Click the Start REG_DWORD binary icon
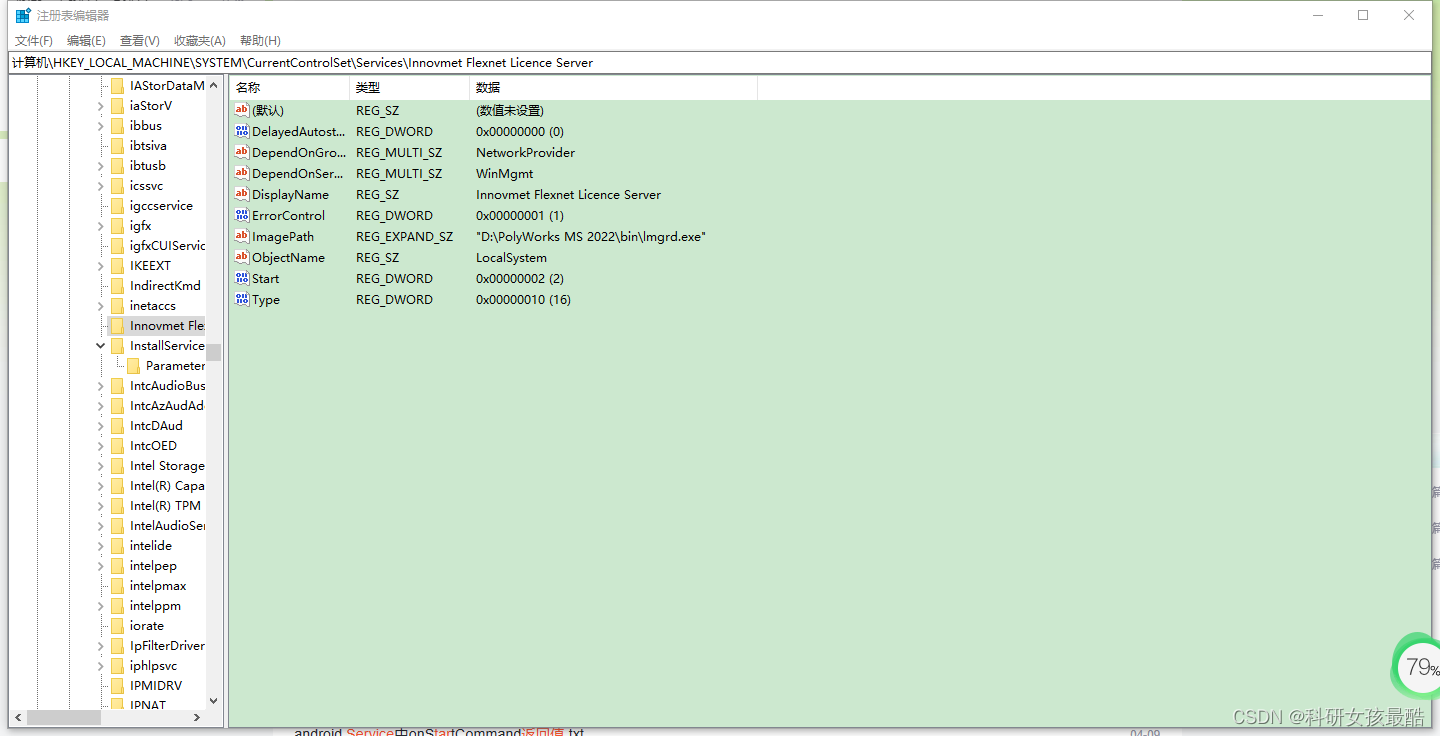Screen dimensions: 1440x736 click(x=240, y=278)
